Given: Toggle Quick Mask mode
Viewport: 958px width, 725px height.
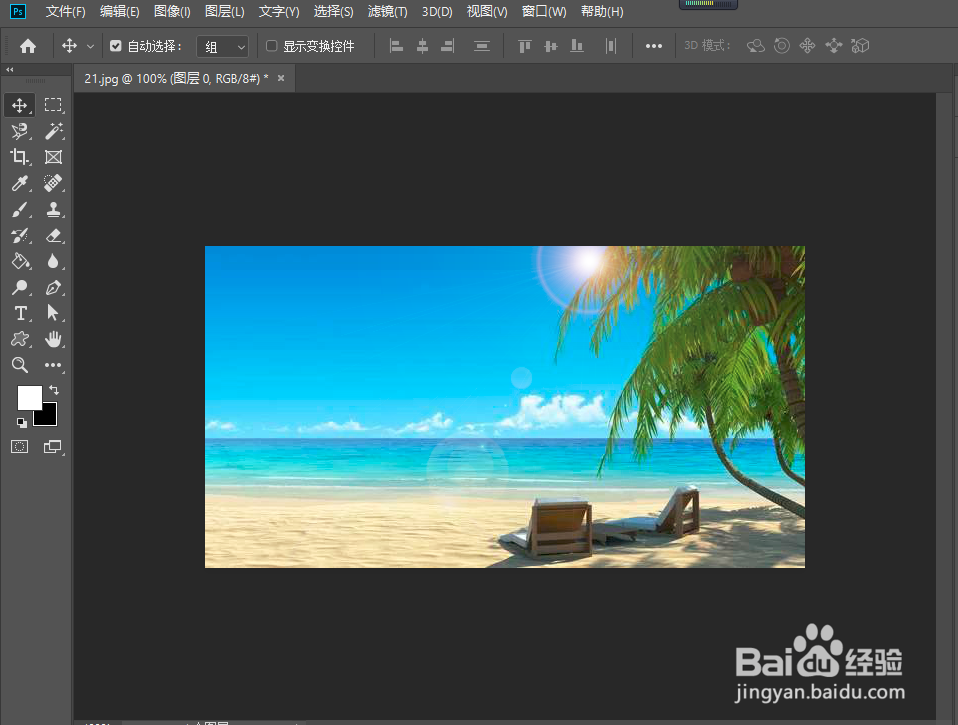Looking at the screenshot, I should pos(20,446).
